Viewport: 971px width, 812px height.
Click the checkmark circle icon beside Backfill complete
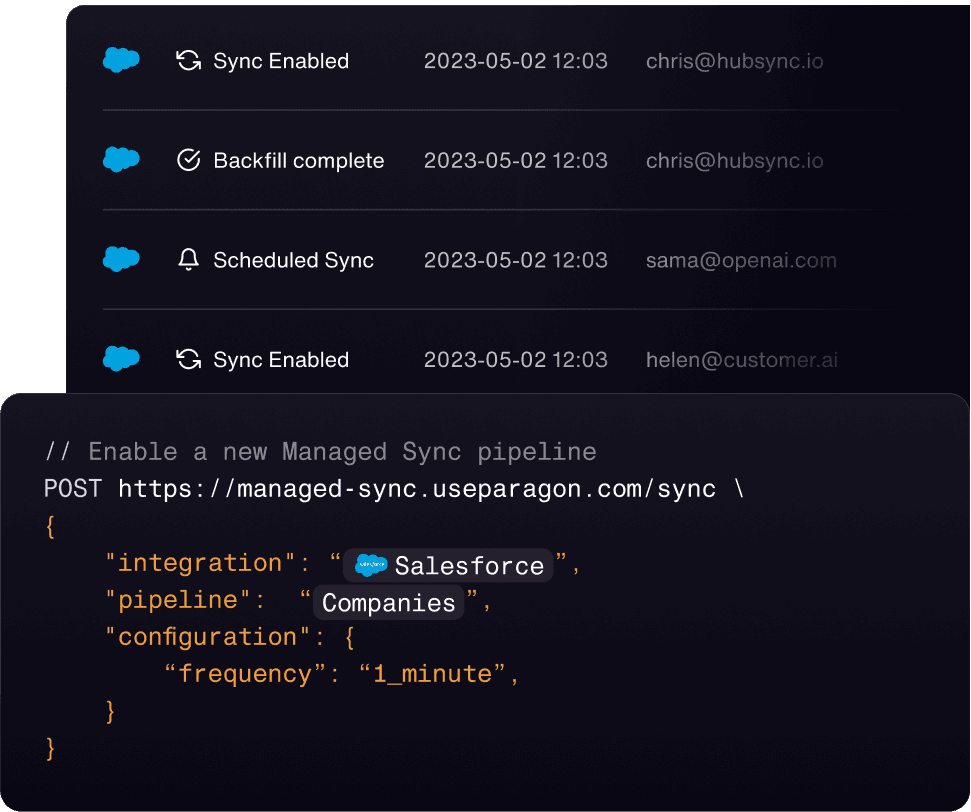coord(188,160)
